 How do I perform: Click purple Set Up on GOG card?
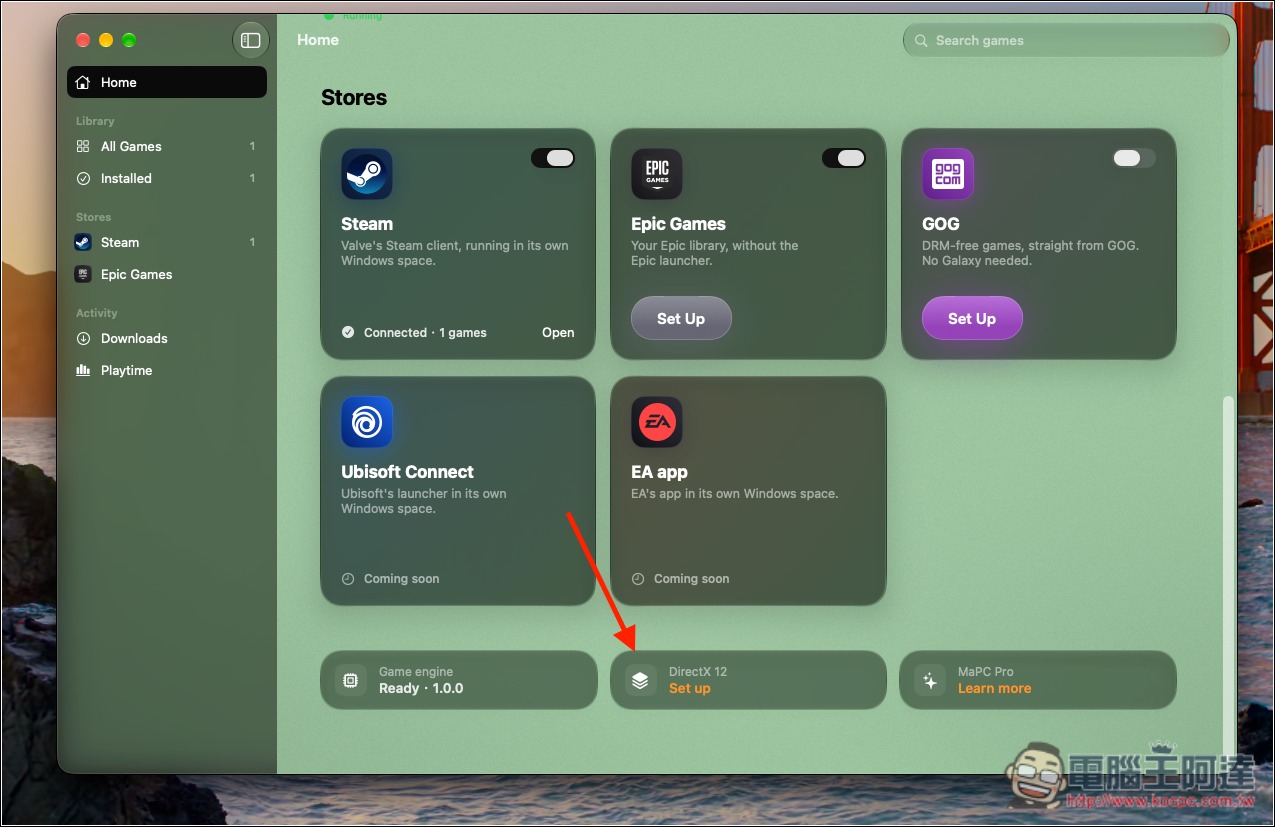tap(972, 319)
